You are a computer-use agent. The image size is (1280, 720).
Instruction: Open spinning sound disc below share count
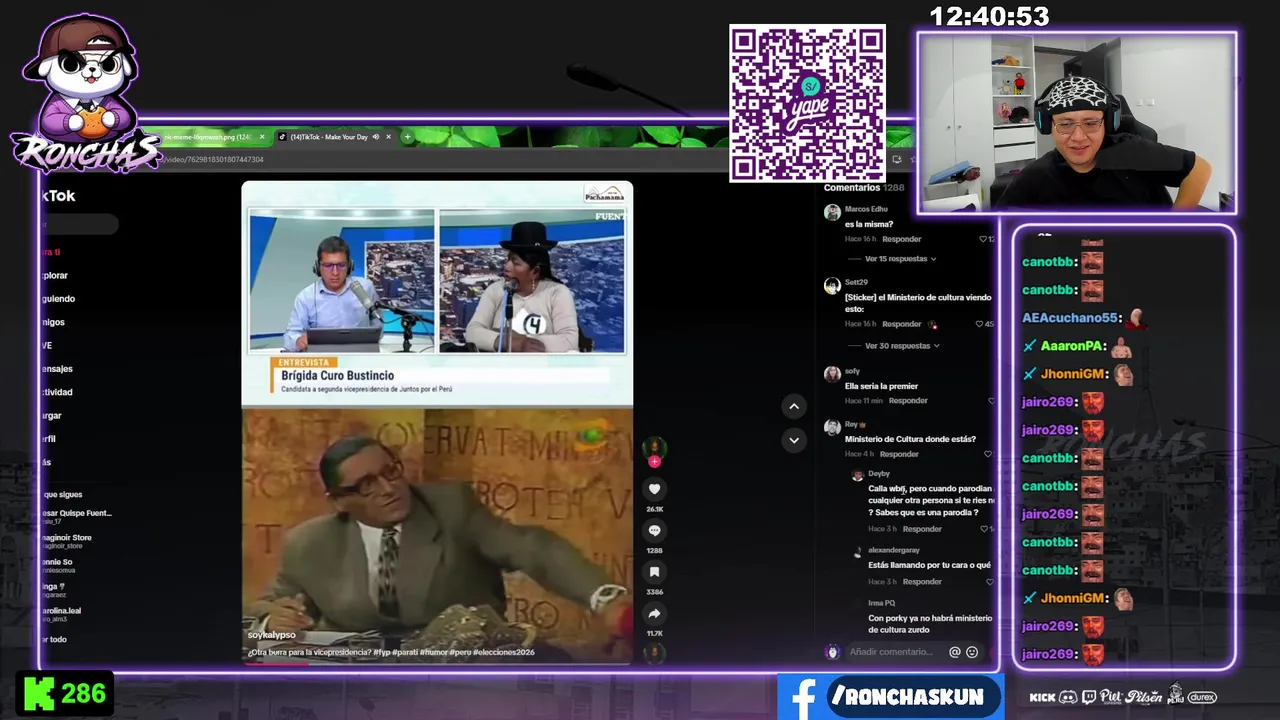point(654,653)
